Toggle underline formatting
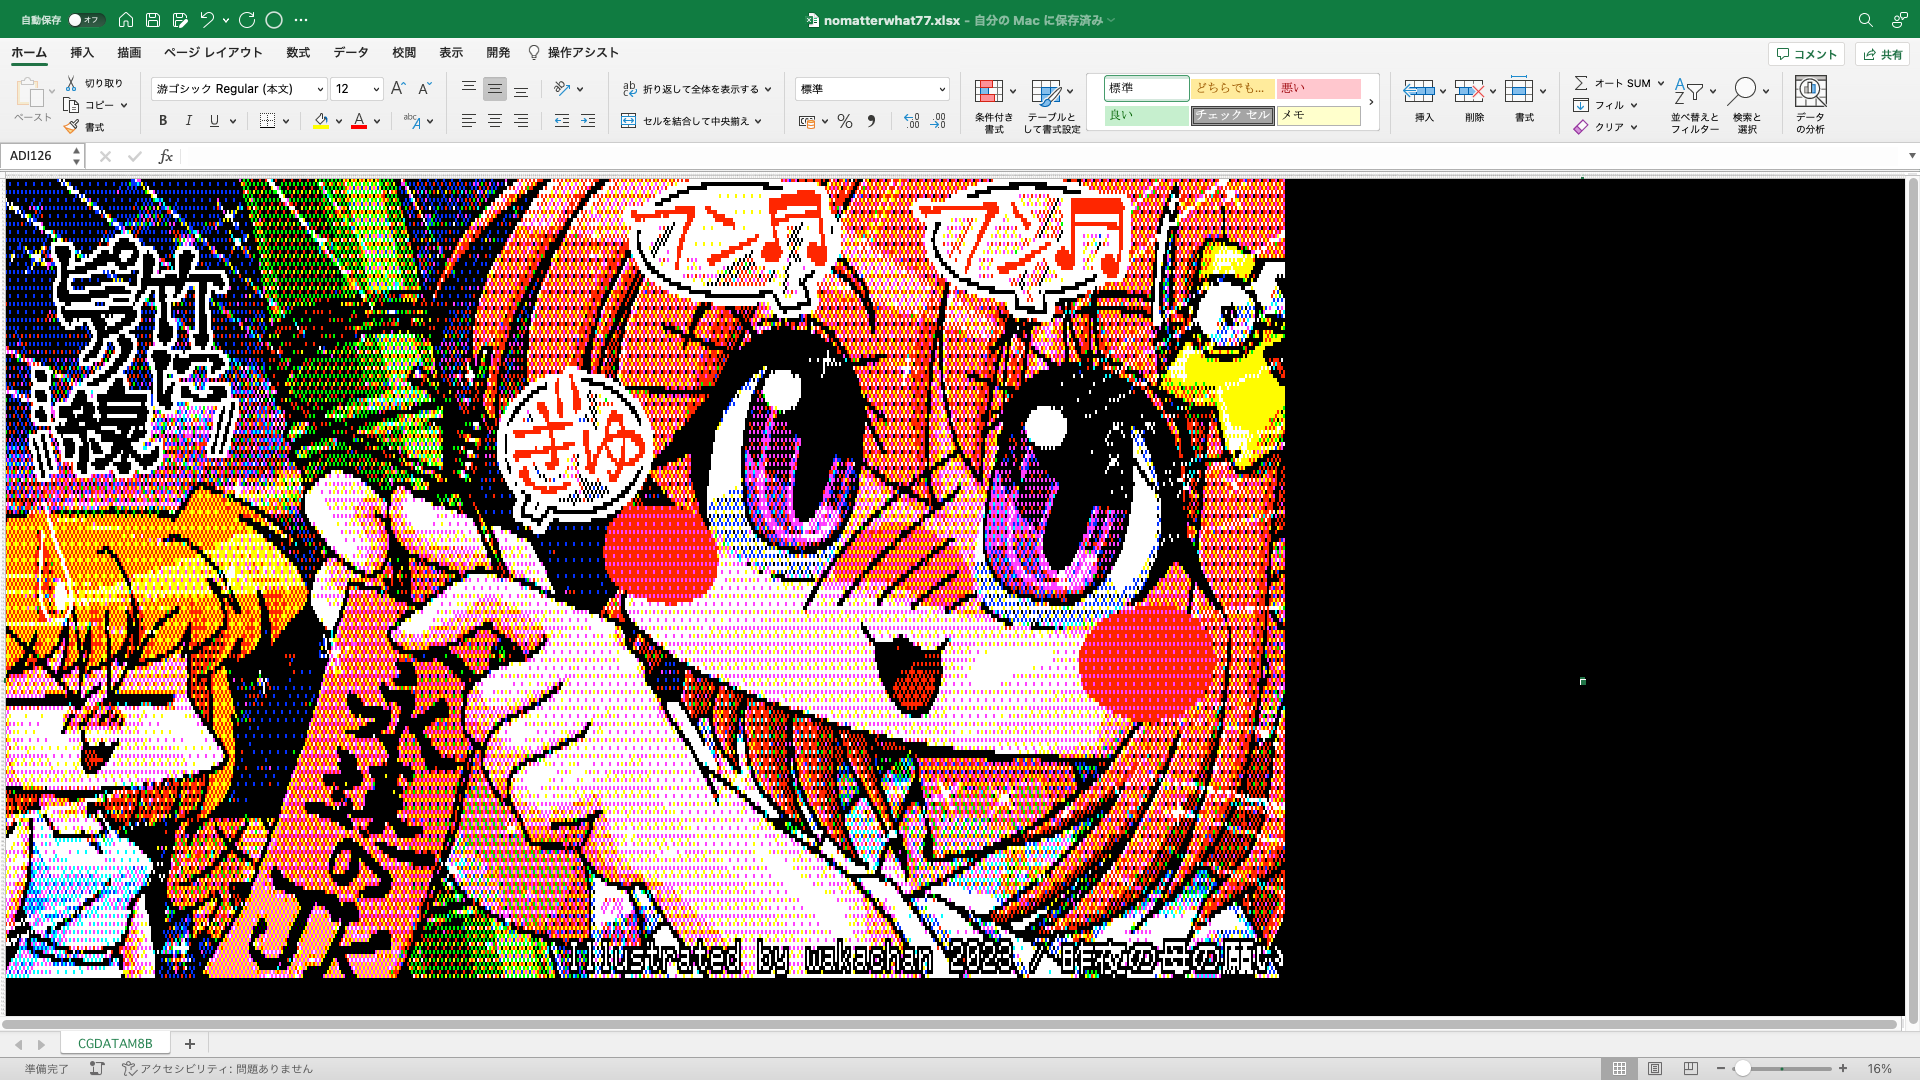This screenshot has height=1080, width=1920. point(214,121)
